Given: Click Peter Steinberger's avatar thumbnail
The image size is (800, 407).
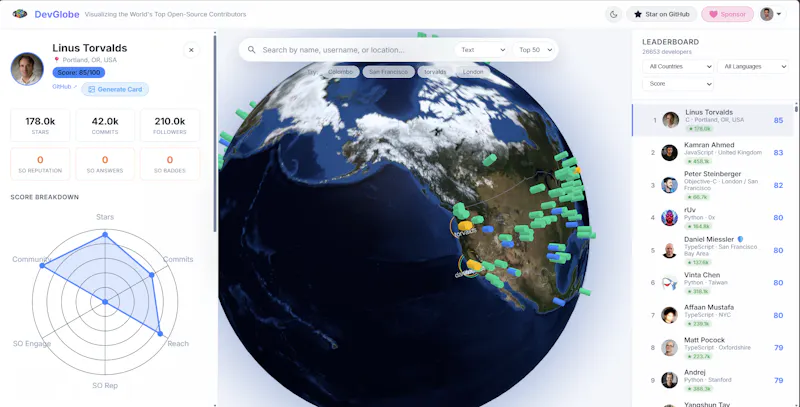Looking at the screenshot, I should pyautogui.click(x=669, y=185).
